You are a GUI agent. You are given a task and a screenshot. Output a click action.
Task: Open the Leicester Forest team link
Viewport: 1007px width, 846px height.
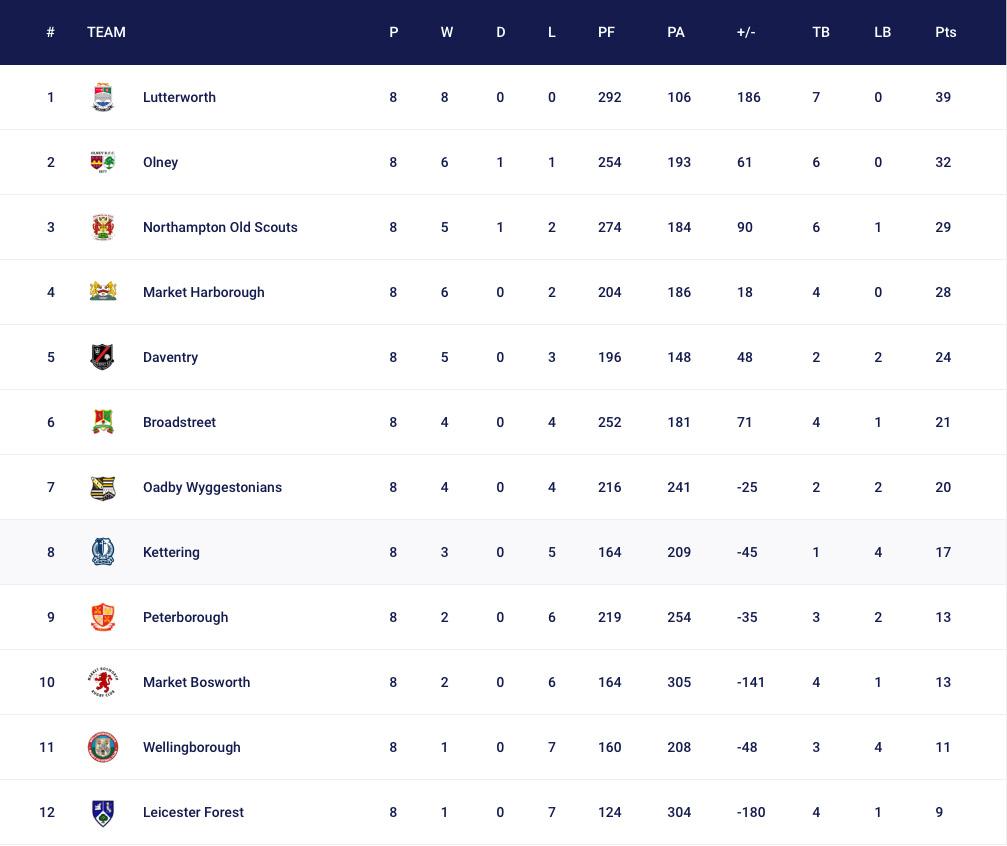(193, 812)
